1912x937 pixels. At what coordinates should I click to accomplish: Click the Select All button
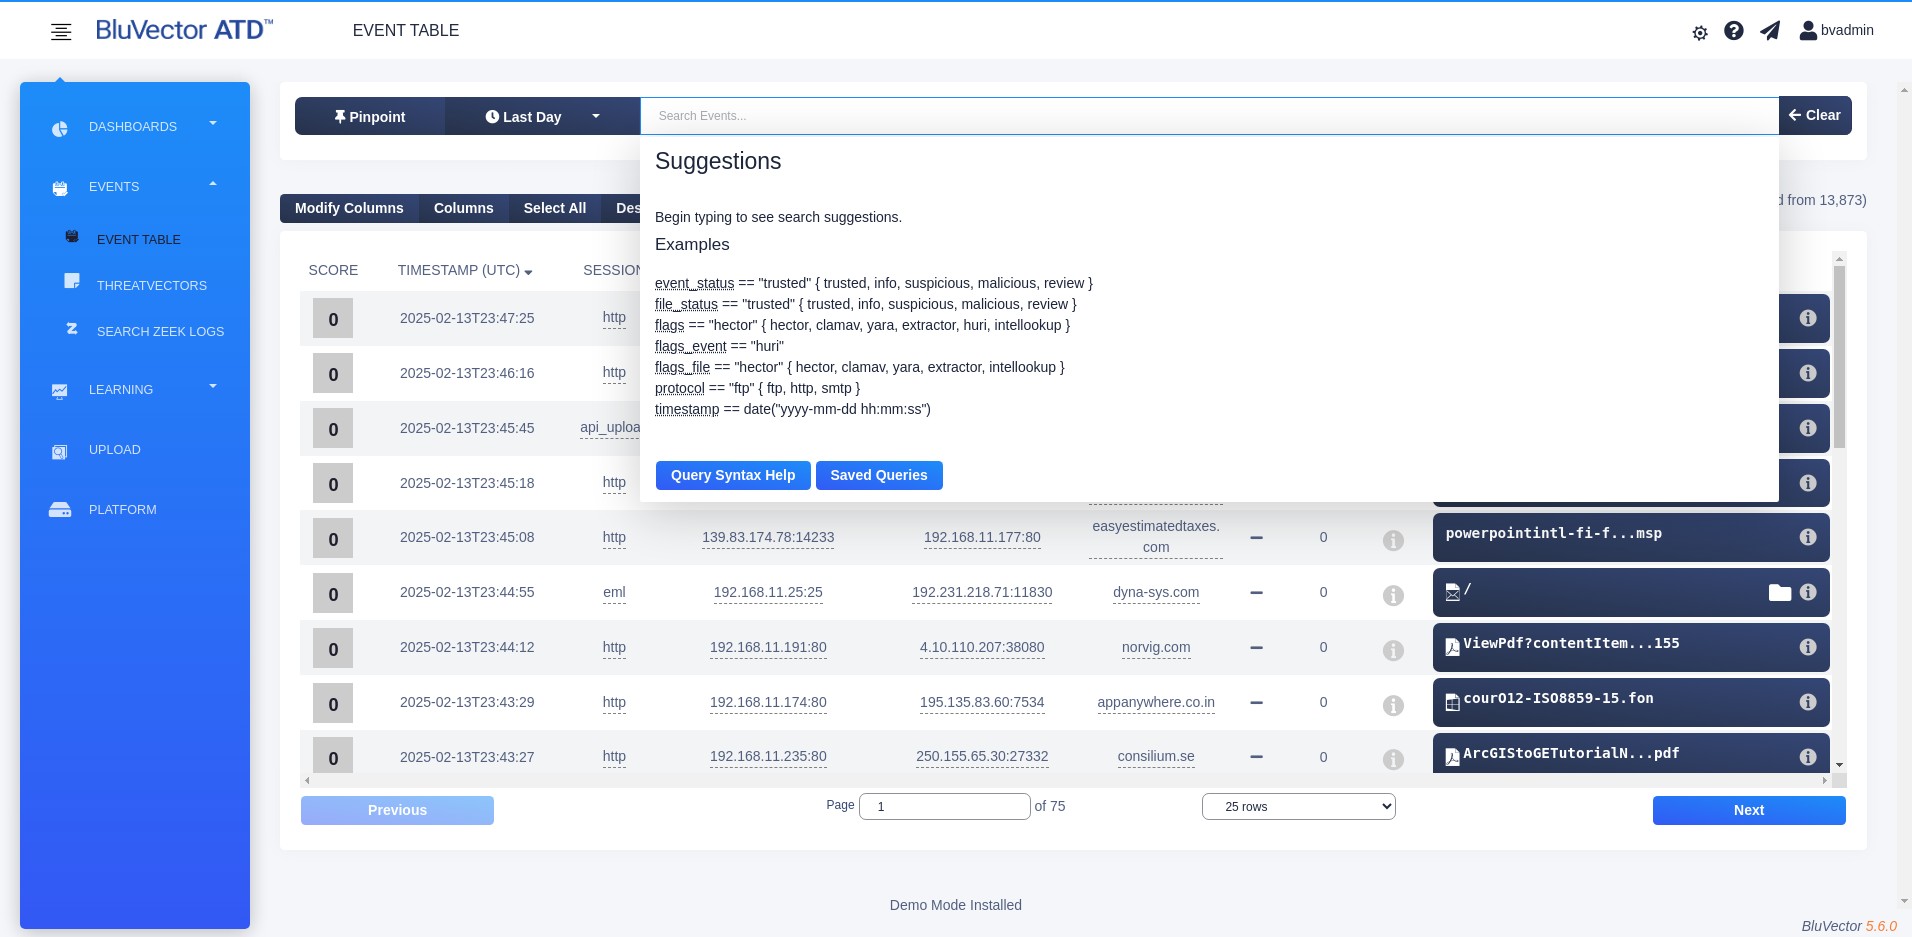(x=555, y=208)
